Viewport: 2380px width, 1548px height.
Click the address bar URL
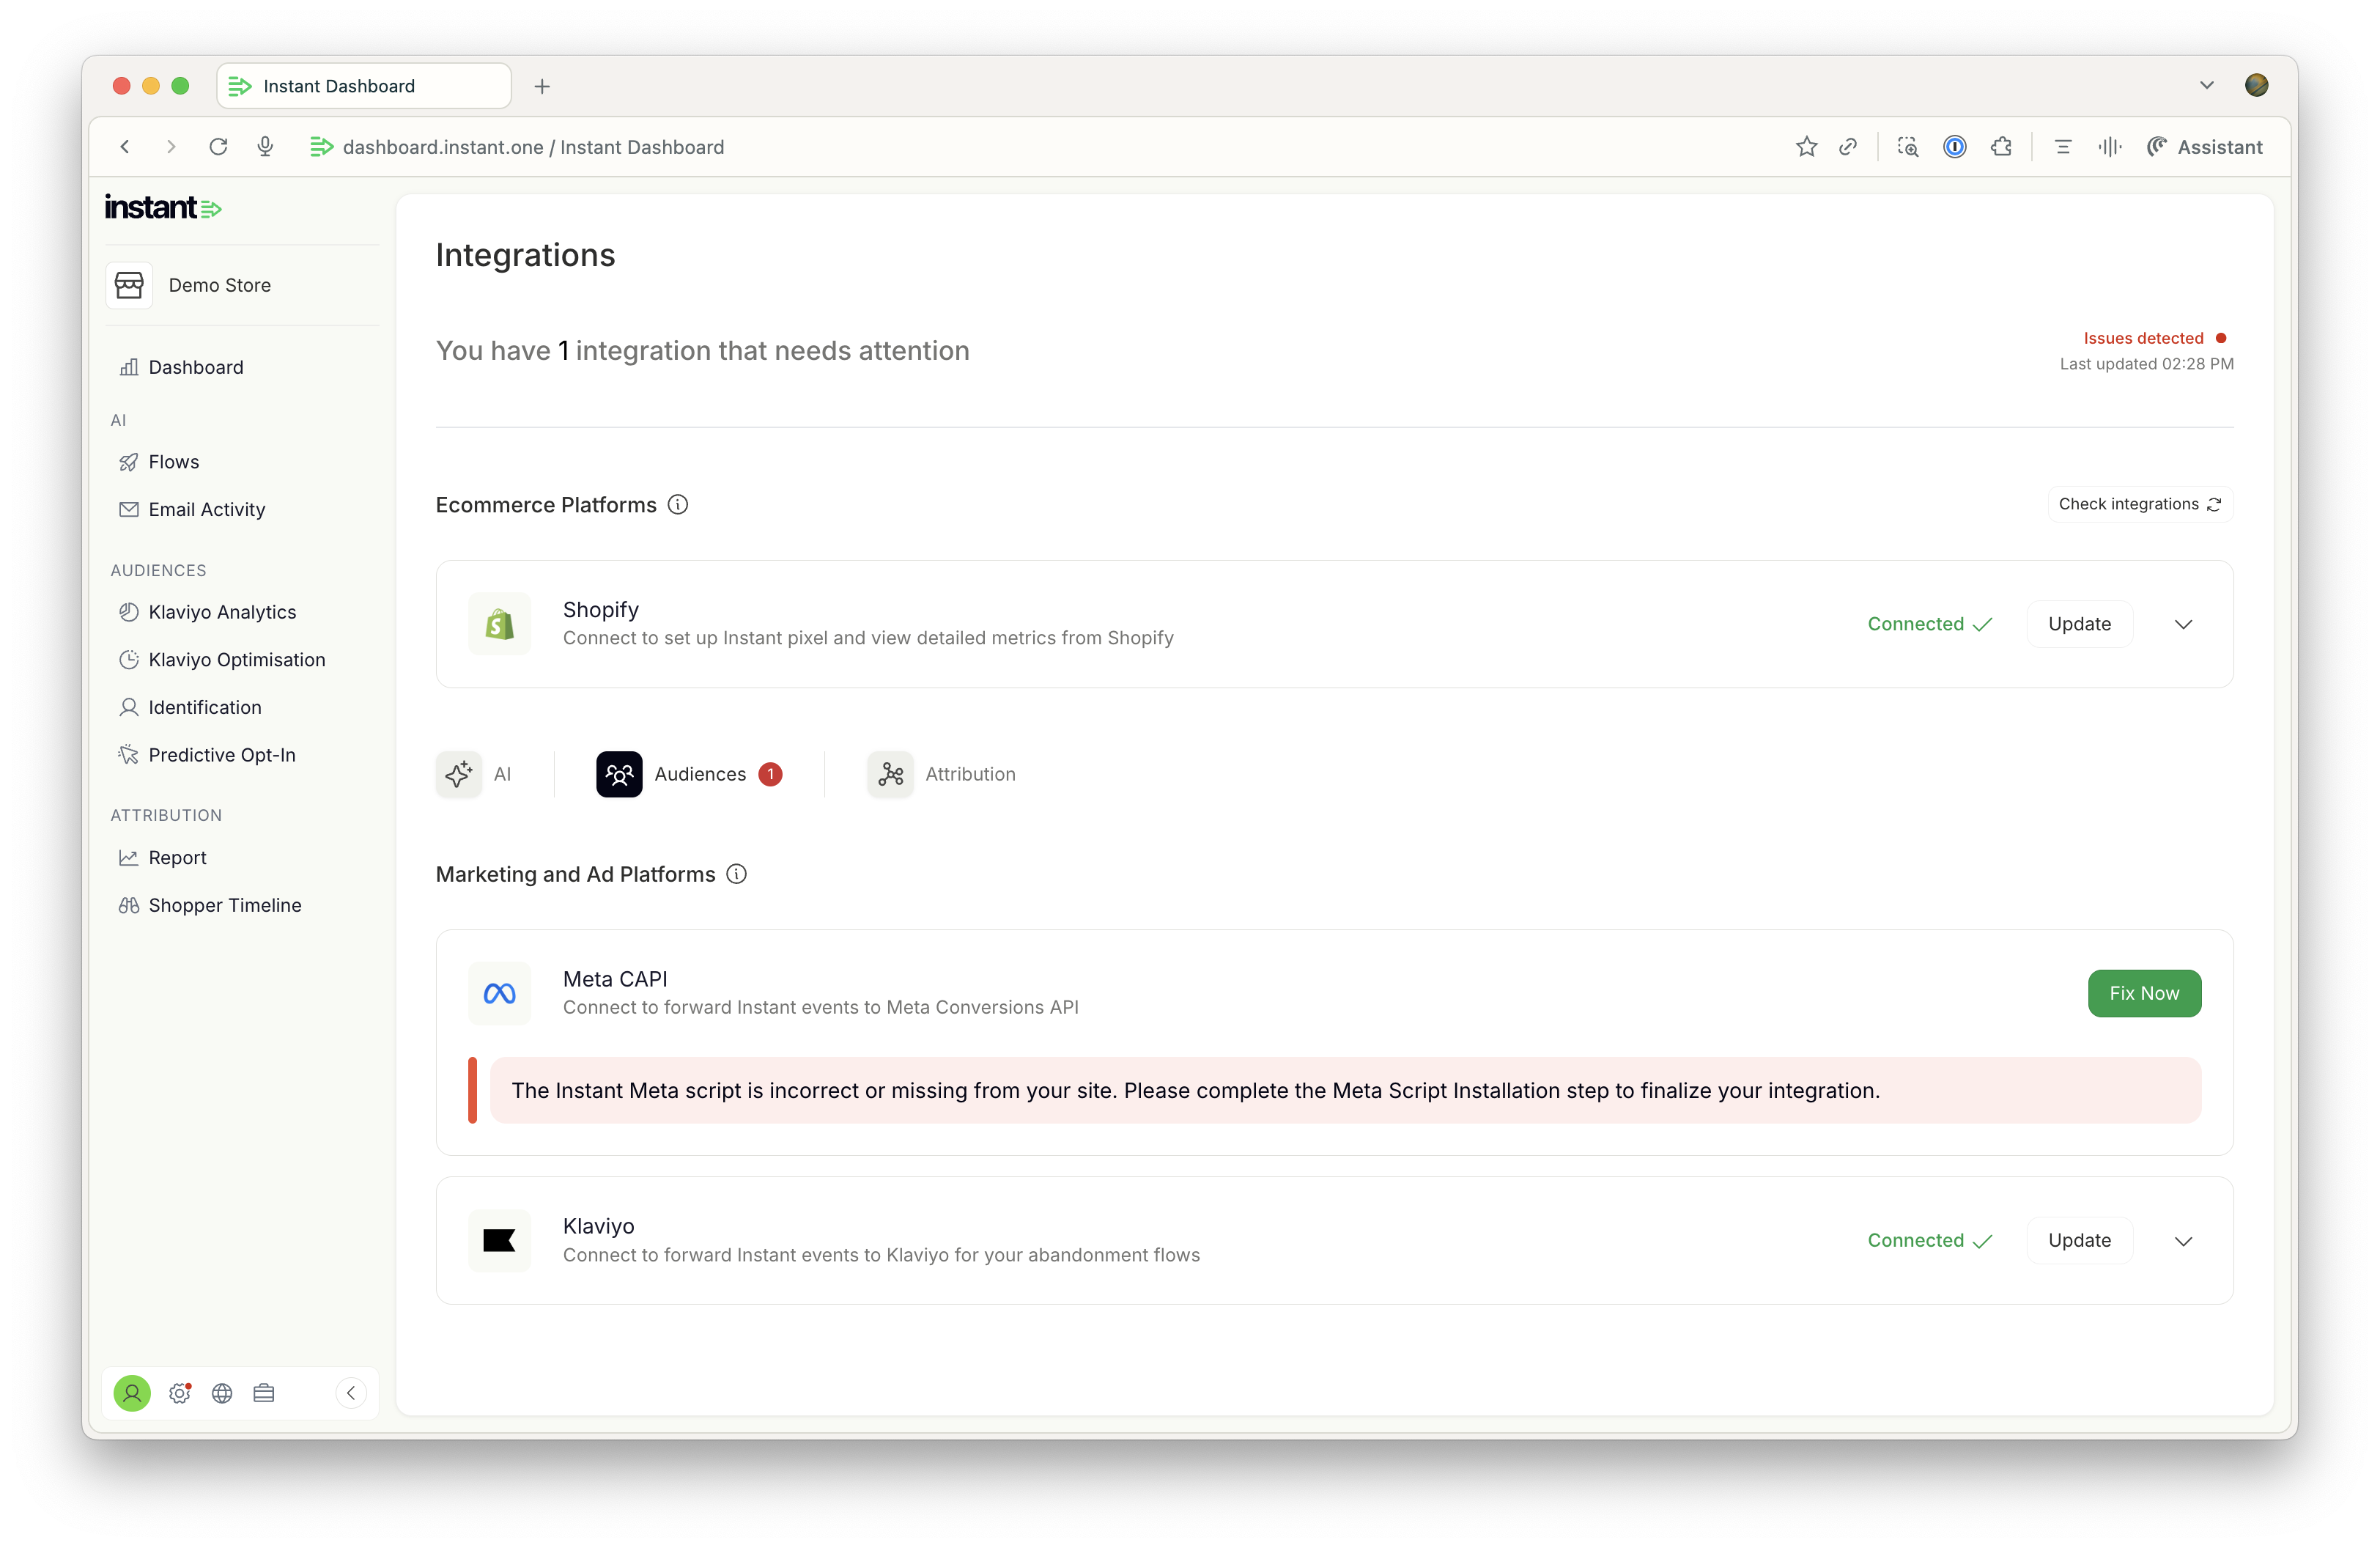(533, 147)
